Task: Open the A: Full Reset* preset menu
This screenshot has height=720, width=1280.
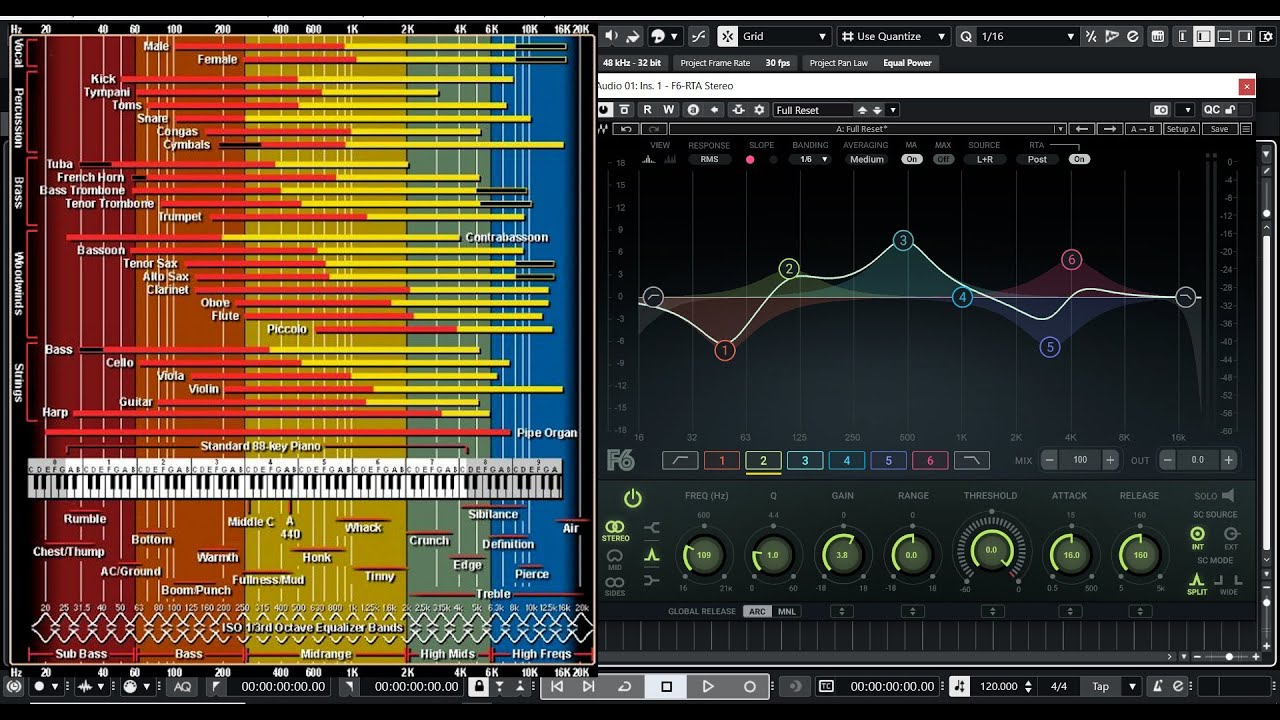Action: tap(867, 129)
